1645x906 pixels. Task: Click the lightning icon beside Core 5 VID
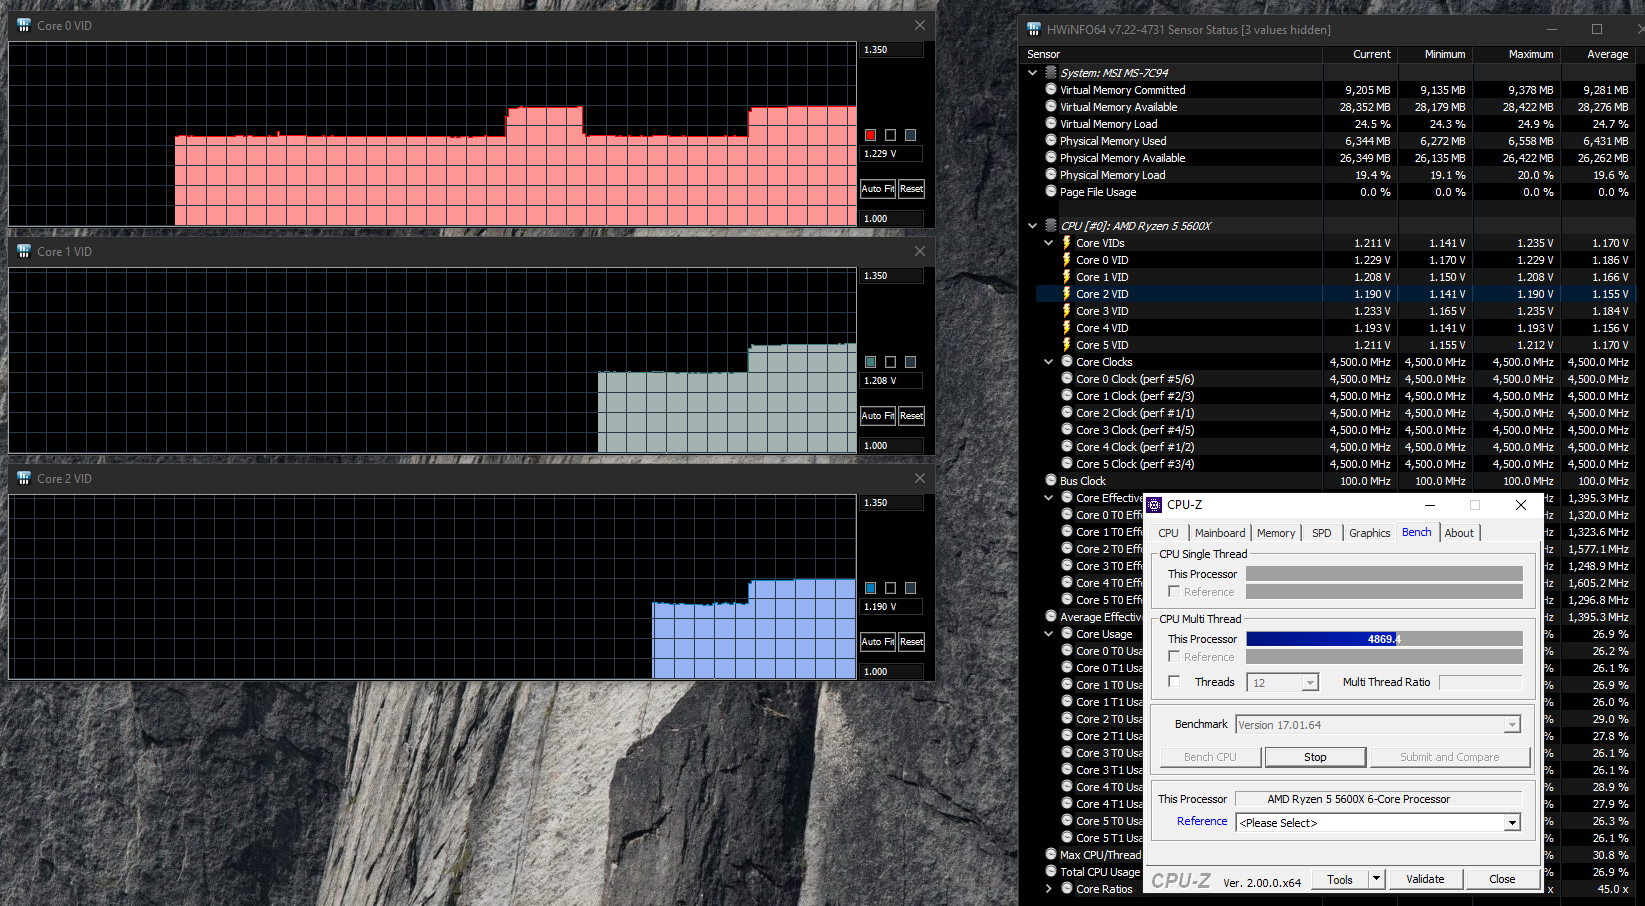[1067, 345]
